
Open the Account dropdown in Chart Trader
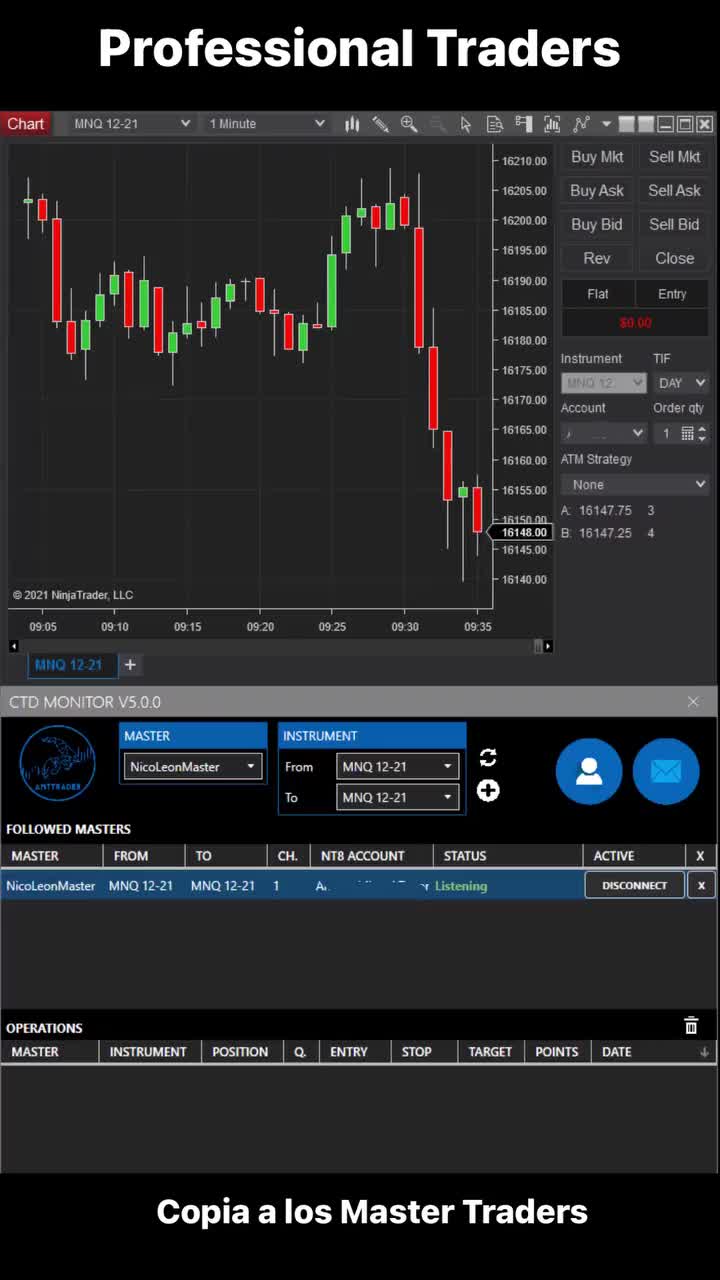(x=604, y=433)
